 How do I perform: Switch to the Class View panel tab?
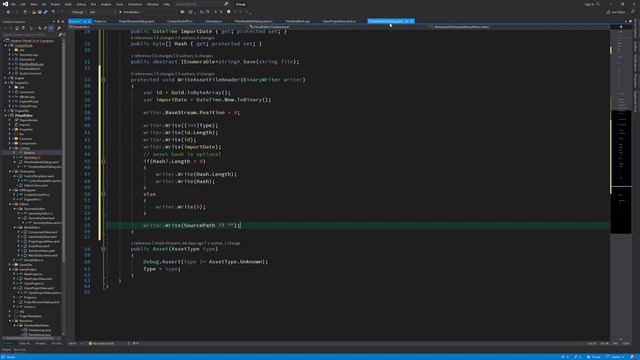coord(24,344)
